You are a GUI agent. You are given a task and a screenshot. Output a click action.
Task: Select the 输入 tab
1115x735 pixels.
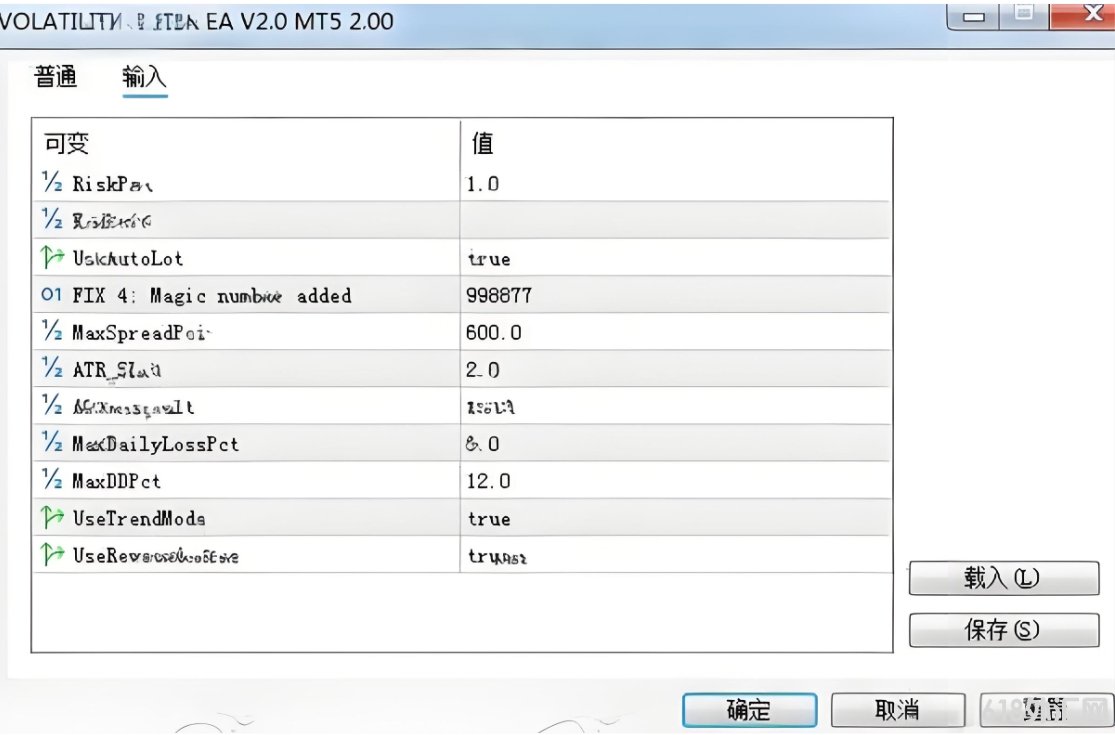pyautogui.click(x=144, y=77)
